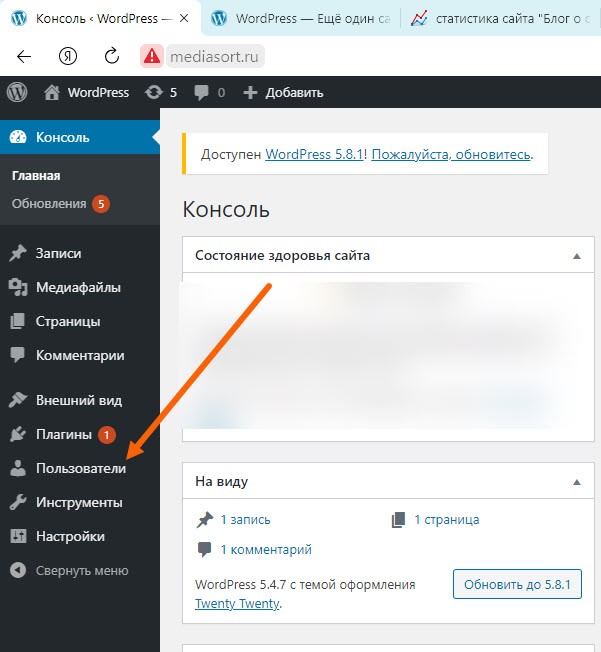
Task: Collapse the sidebar with Свернуть меню
Action: tap(70, 571)
